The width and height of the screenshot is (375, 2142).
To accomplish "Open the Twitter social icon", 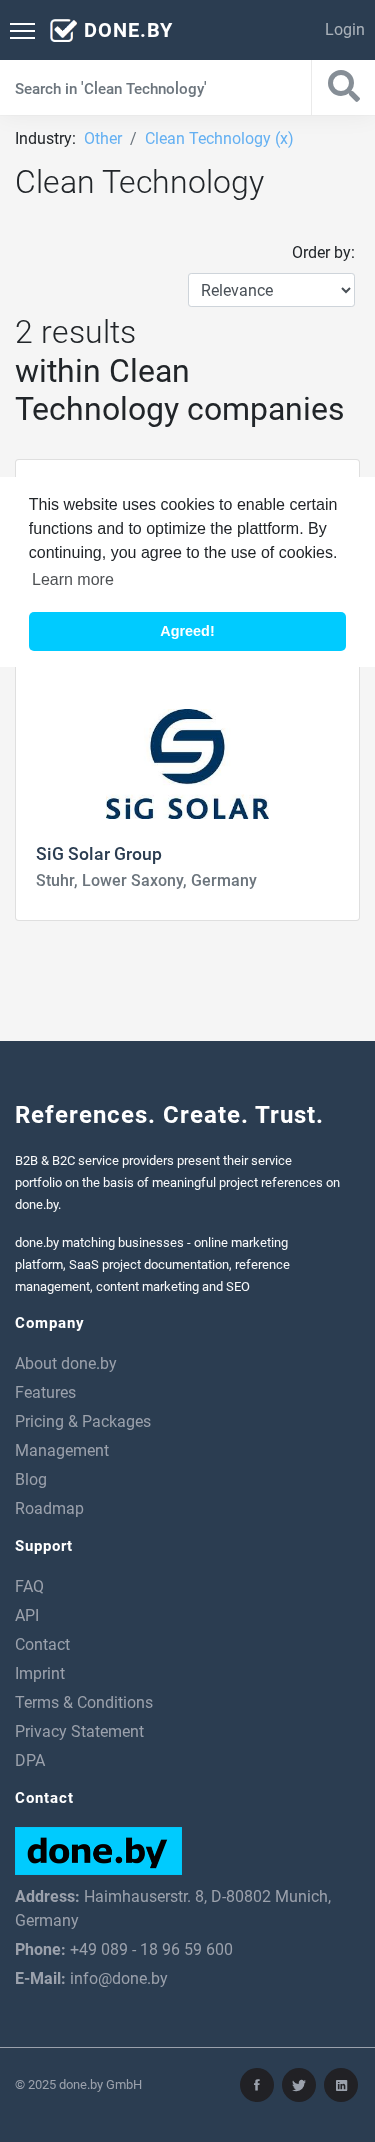I will point(299,2085).
